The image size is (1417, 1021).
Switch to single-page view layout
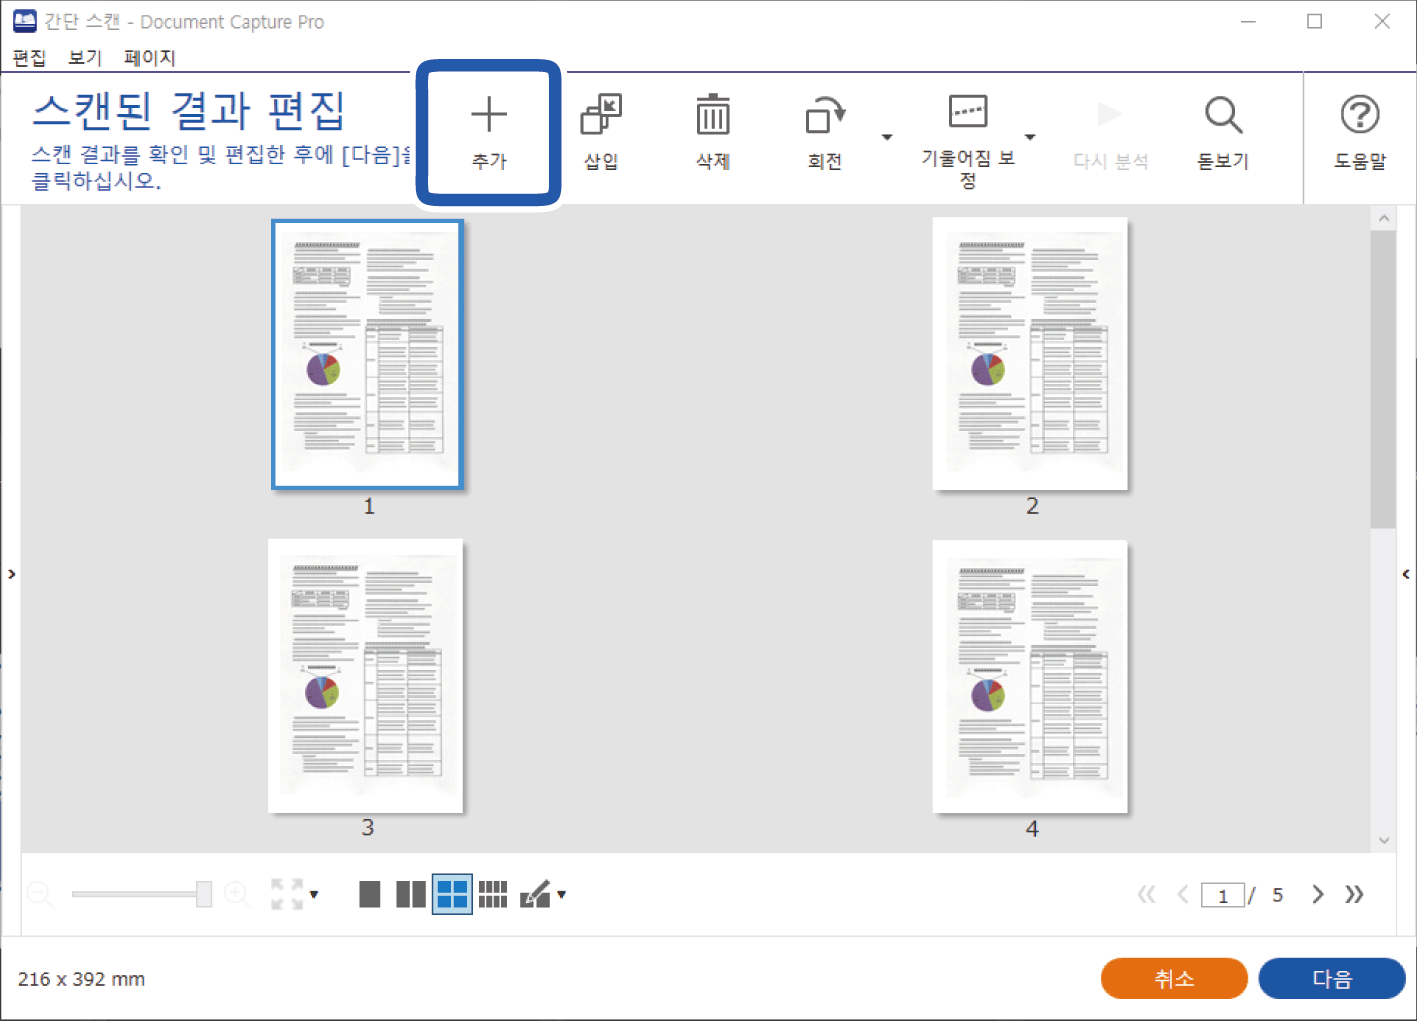370,894
